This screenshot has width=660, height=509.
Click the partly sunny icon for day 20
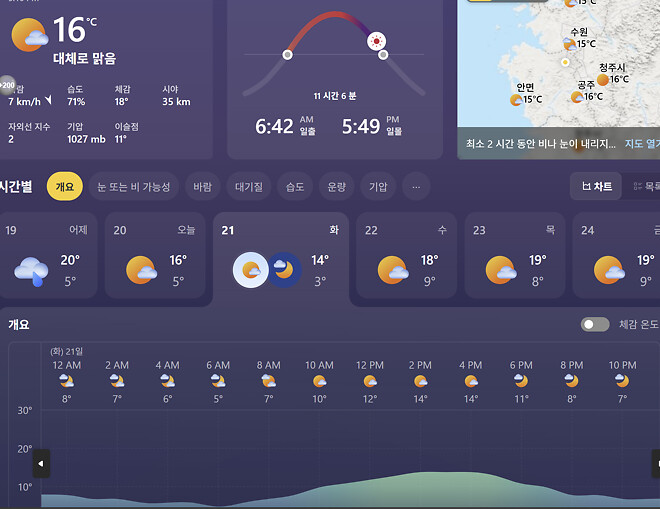[141, 270]
